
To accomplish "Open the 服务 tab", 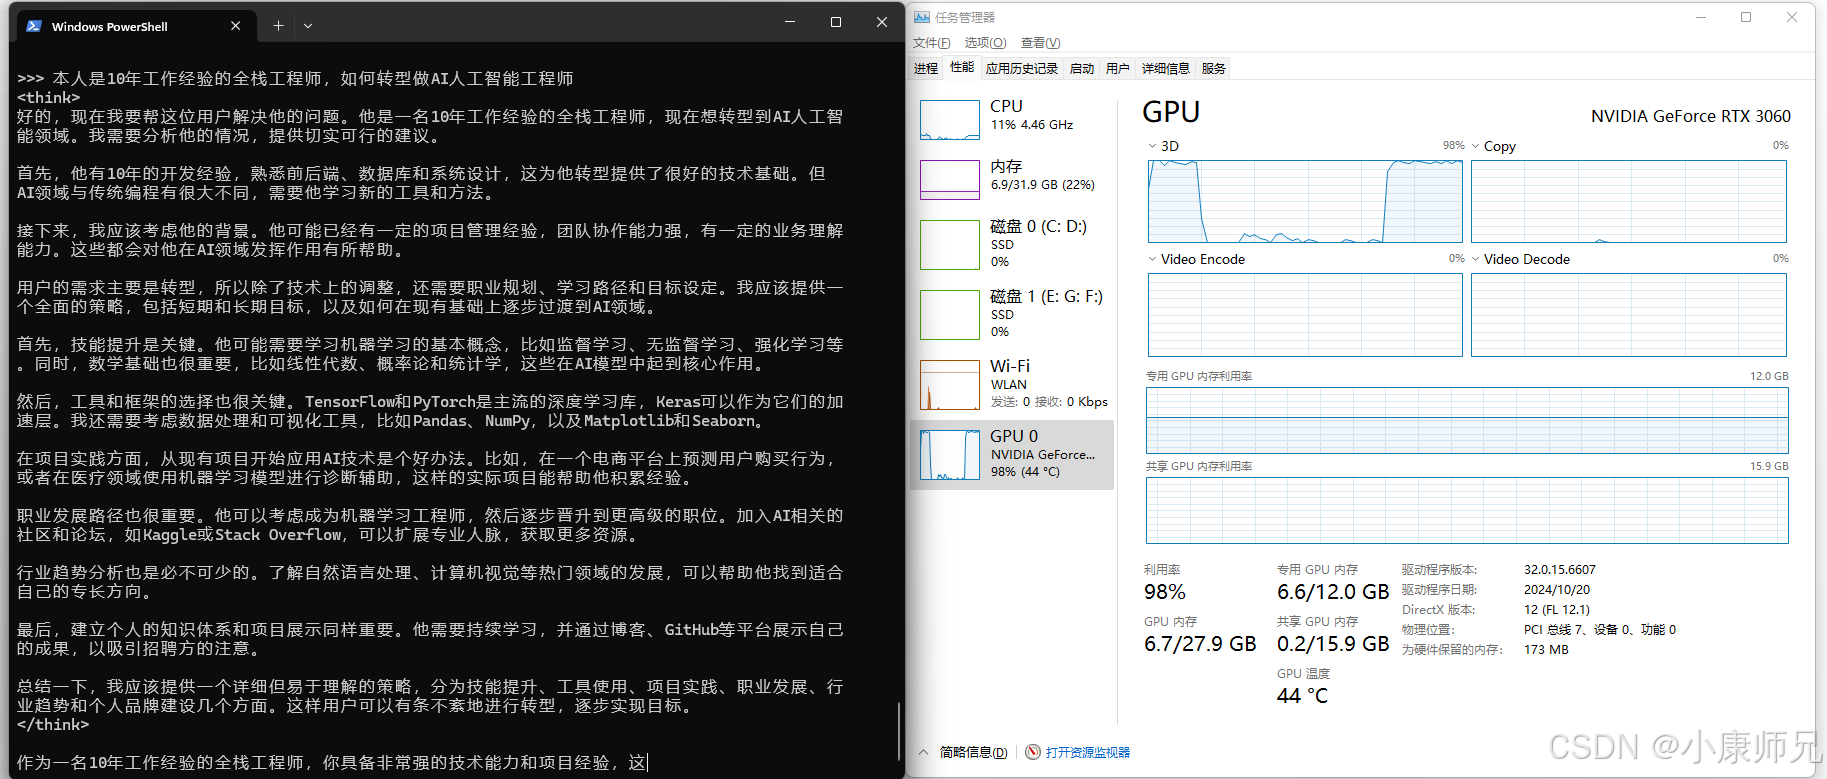I will pos(1213,68).
